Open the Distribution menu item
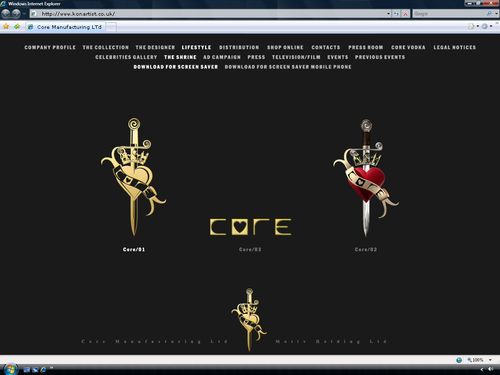Image resolution: width=500 pixels, height=375 pixels. tap(239, 47)
